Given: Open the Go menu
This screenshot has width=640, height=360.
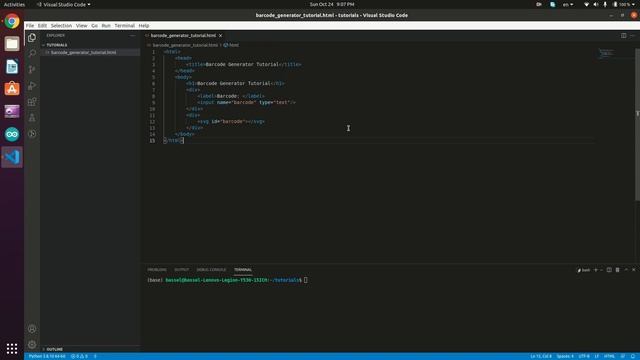Looking at the screenshot, I should click(94, 25).
